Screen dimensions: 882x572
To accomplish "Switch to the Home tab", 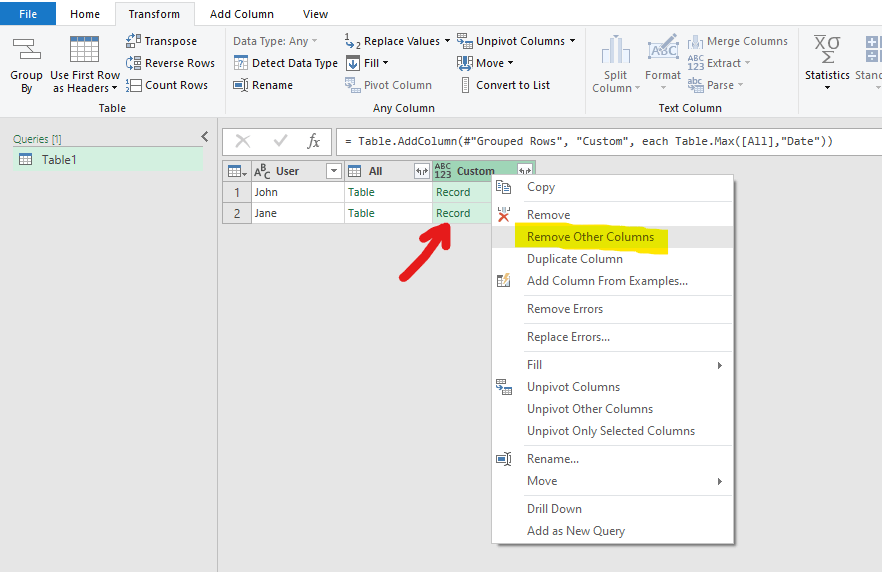I will point(85,13).
